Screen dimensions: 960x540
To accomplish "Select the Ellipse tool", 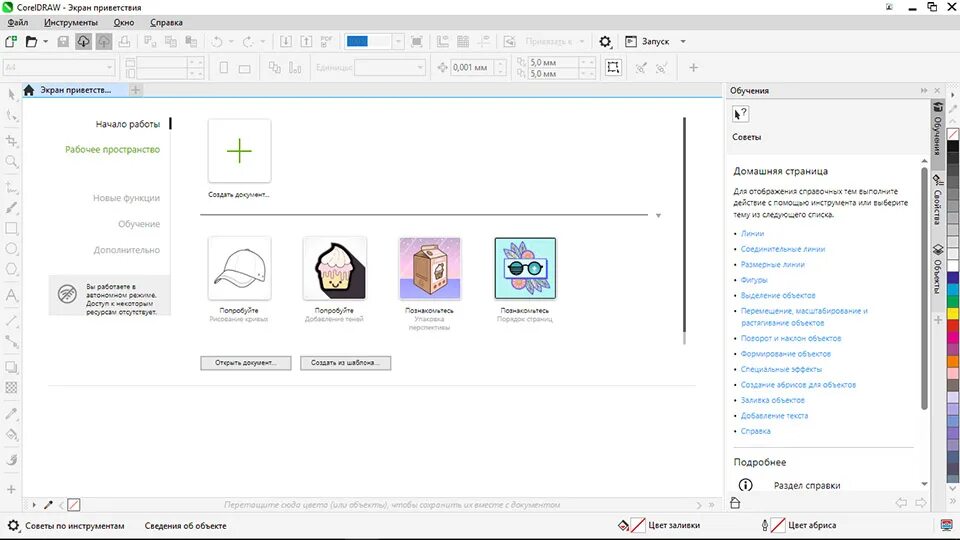I will 12,249.
